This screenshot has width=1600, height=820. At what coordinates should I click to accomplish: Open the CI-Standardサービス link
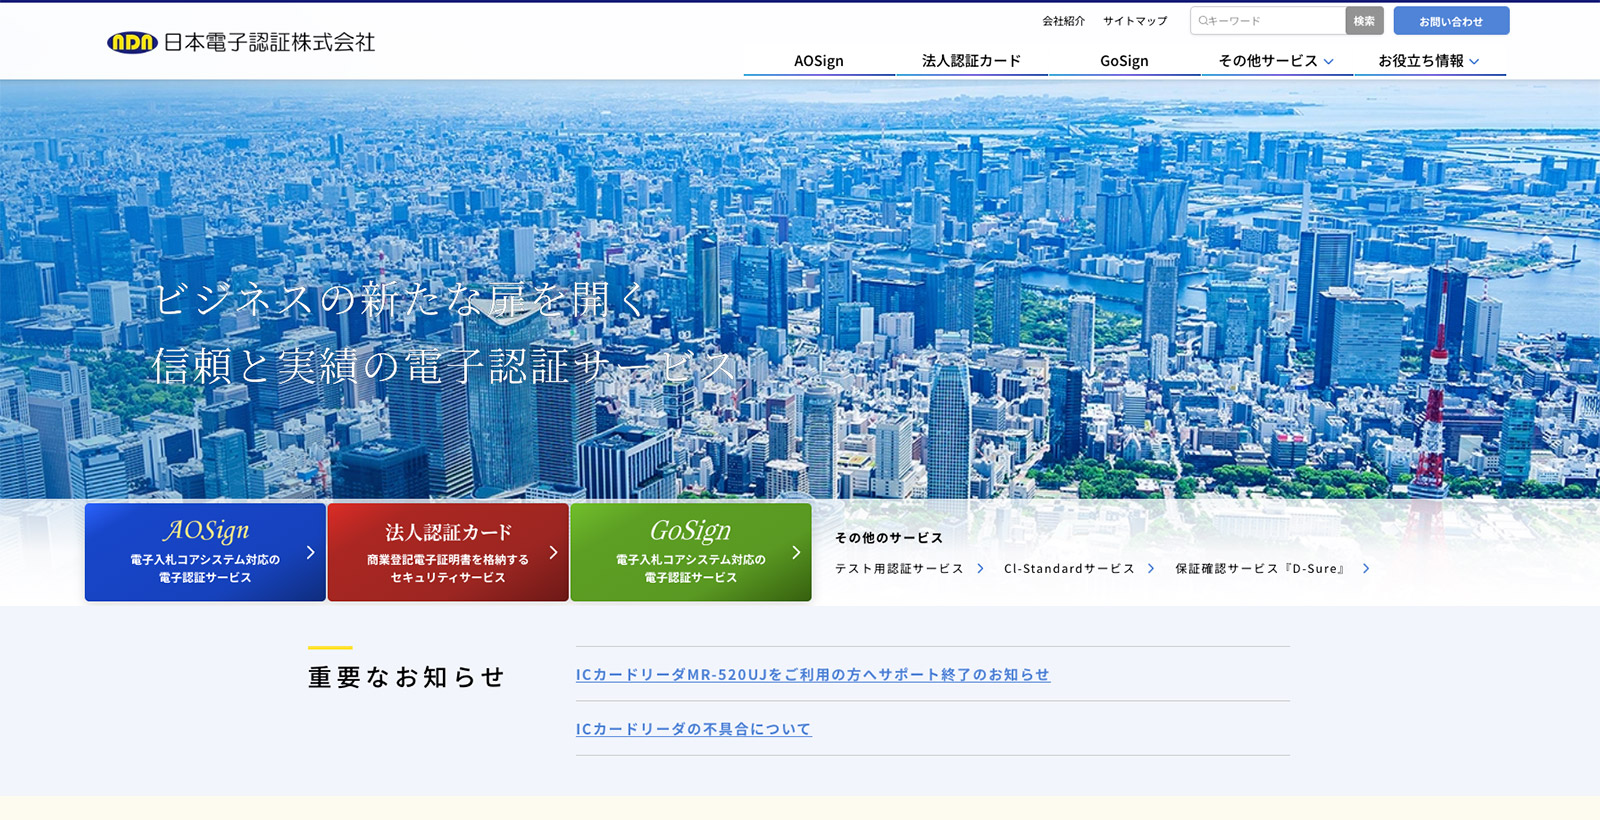pos(1069,568)
